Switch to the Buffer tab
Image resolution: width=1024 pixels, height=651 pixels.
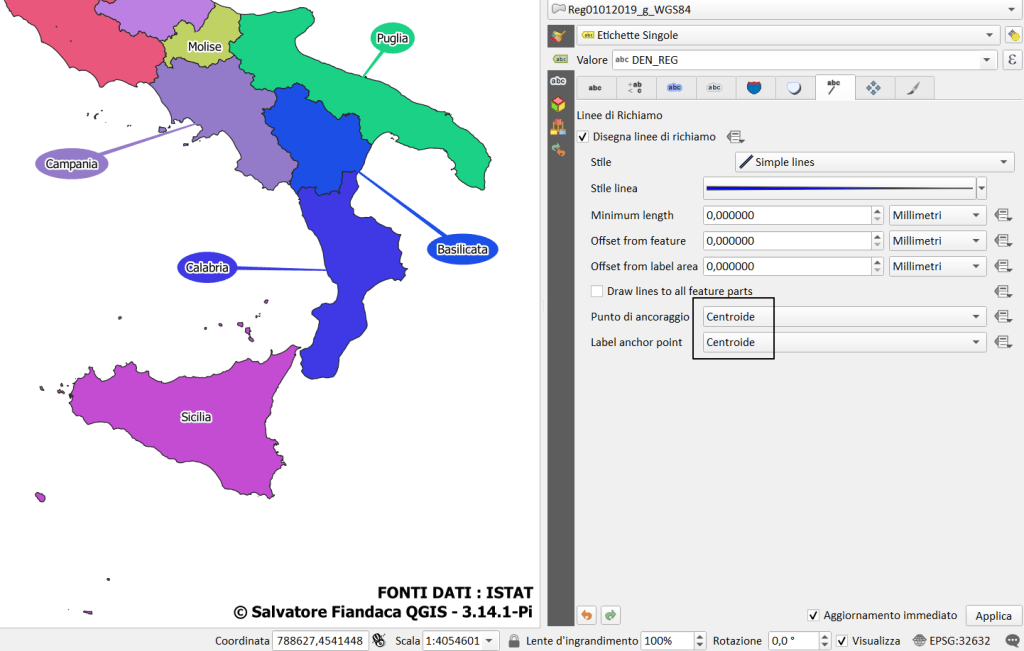pyautogui.click(x=675, y=88)
